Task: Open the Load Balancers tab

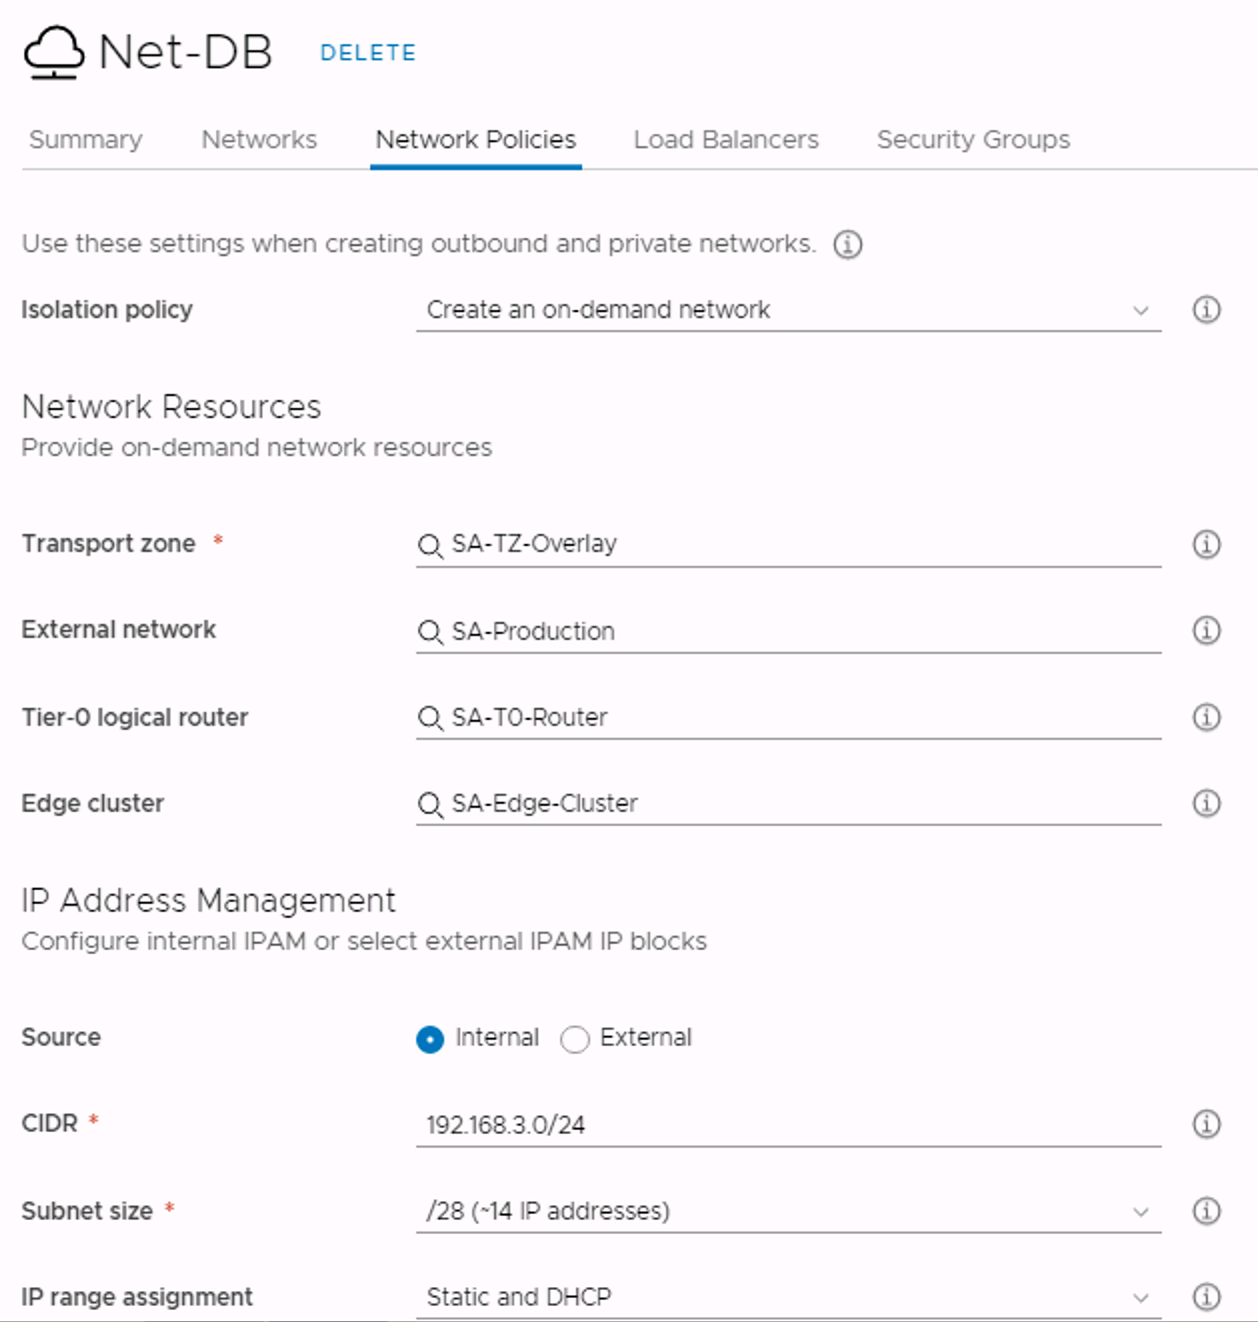Action: tap(726, 139)
